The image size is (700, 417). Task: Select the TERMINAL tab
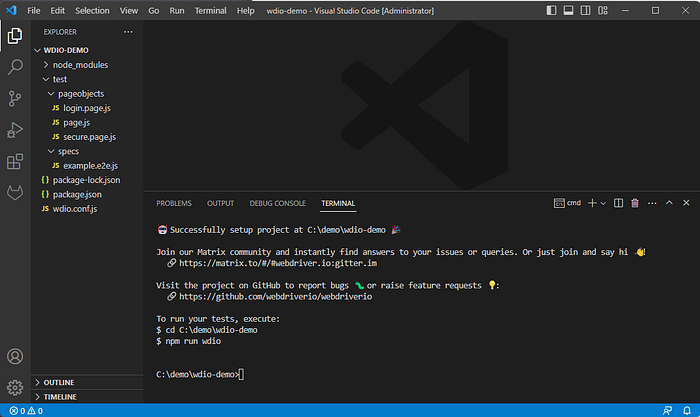[338, 203]
